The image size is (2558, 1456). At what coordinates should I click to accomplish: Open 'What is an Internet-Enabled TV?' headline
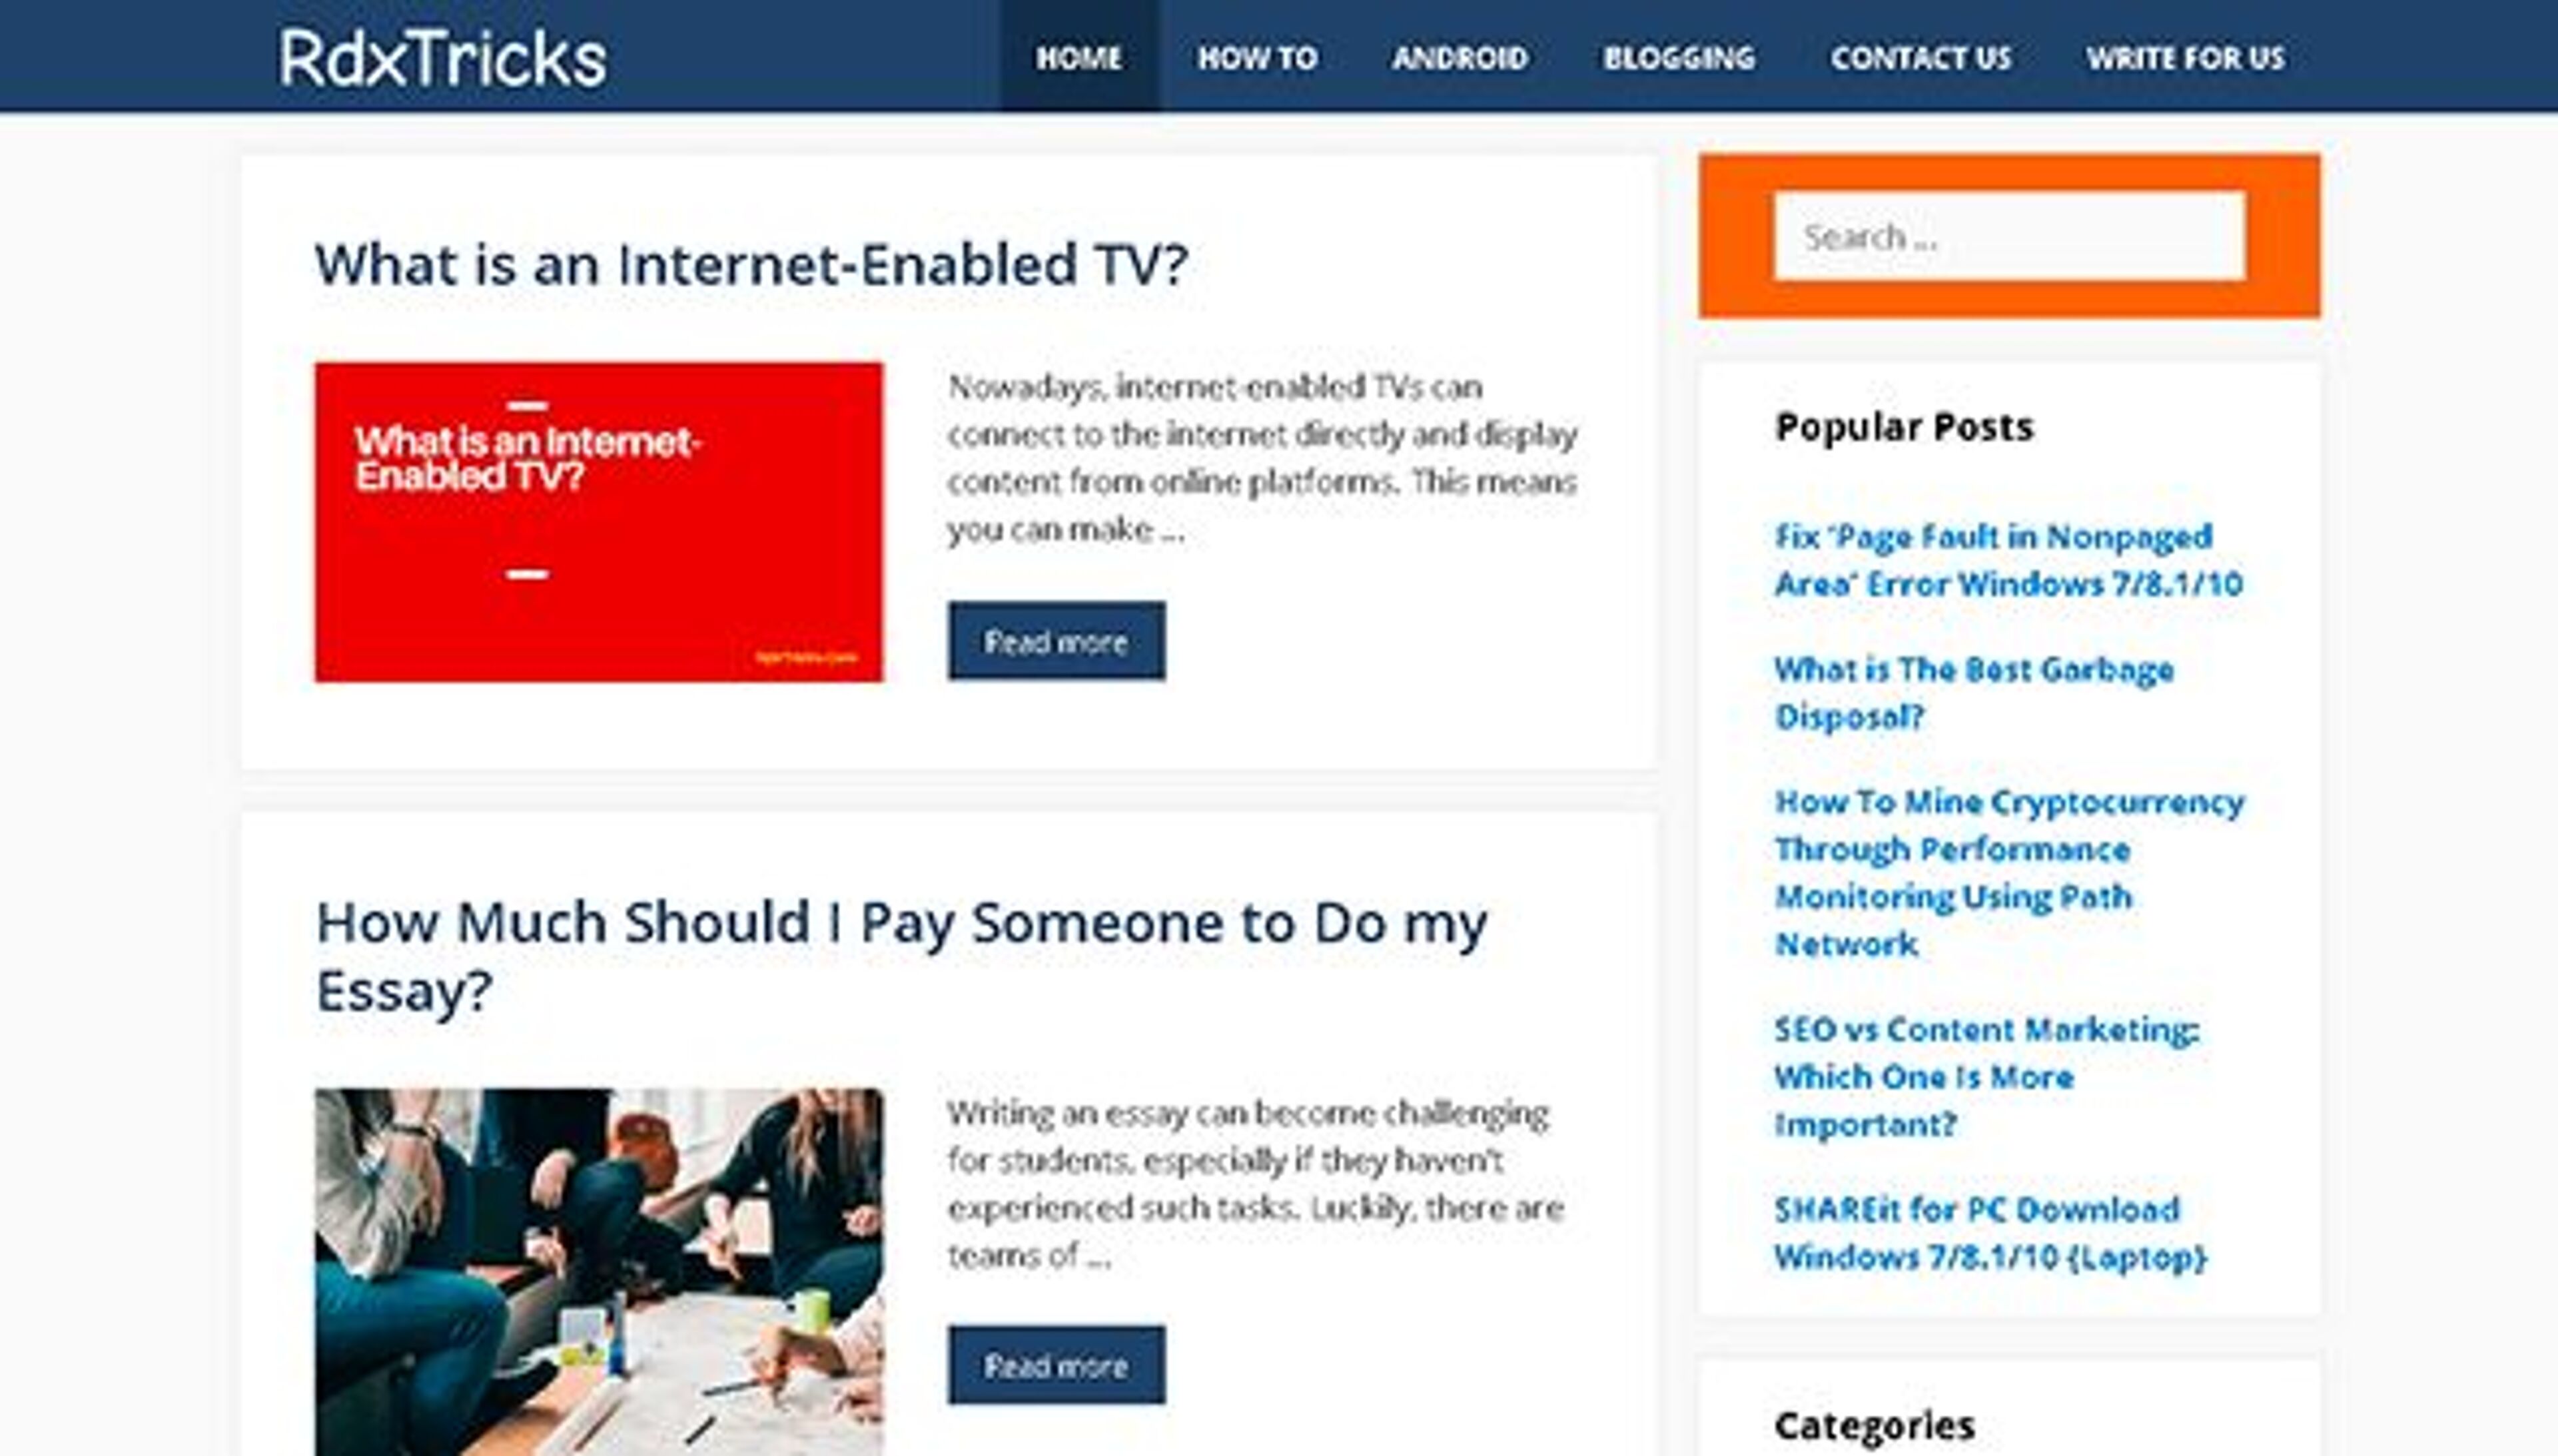coord(751,264)
